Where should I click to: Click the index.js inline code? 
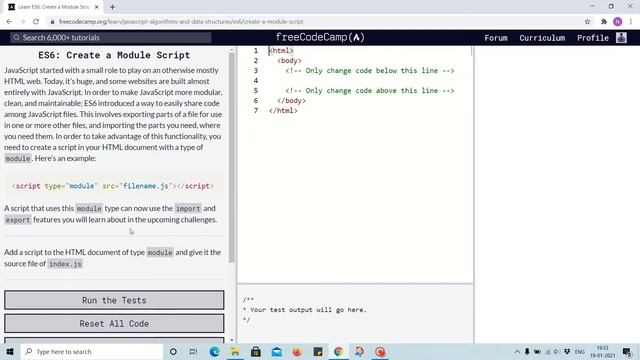(x=65, y=264)
